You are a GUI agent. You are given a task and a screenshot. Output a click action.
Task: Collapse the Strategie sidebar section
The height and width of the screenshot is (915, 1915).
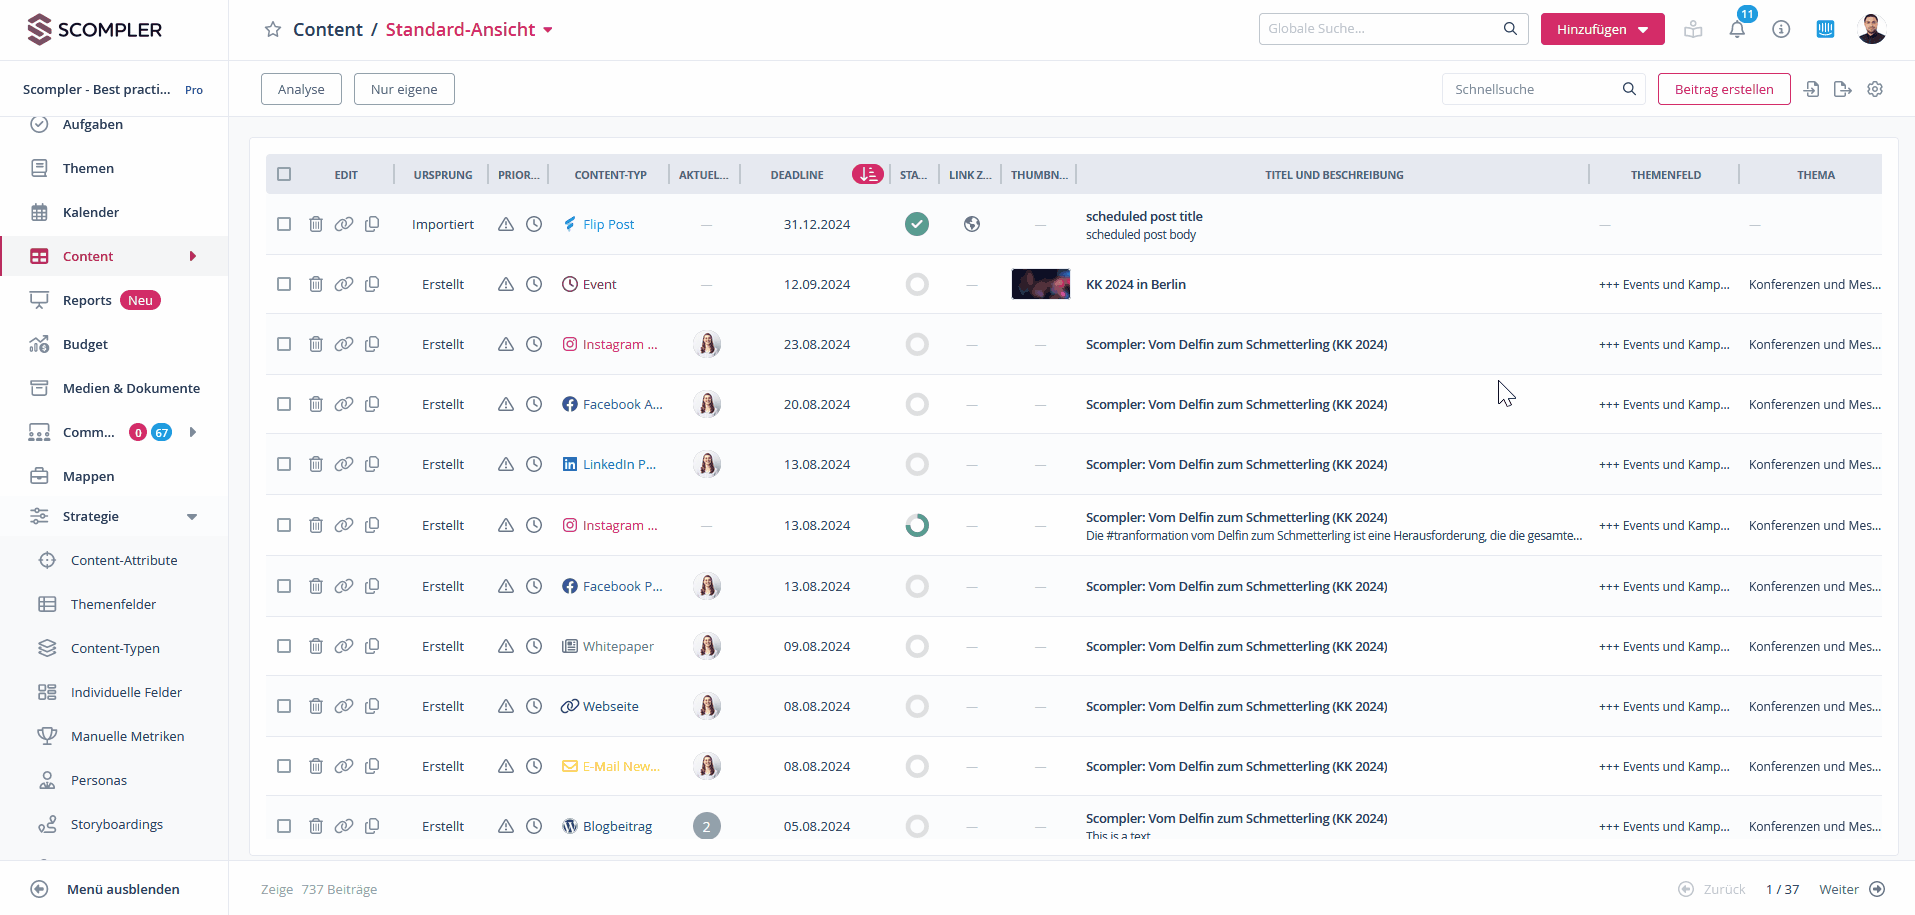192,517
